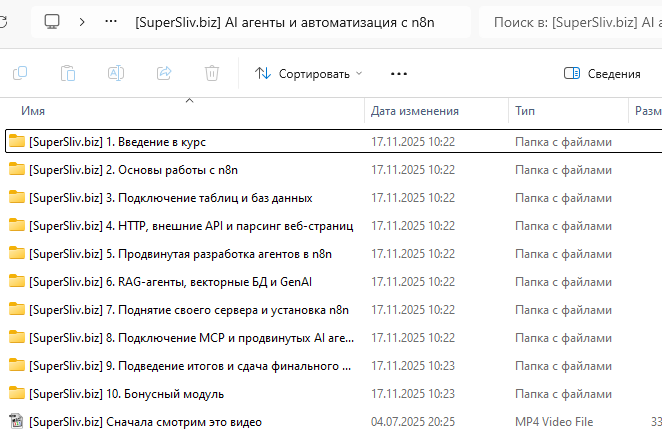The image size is (662, 444).
Task: Click date cell of "10. Бонусный модуль"
Action: coord(413,394)
